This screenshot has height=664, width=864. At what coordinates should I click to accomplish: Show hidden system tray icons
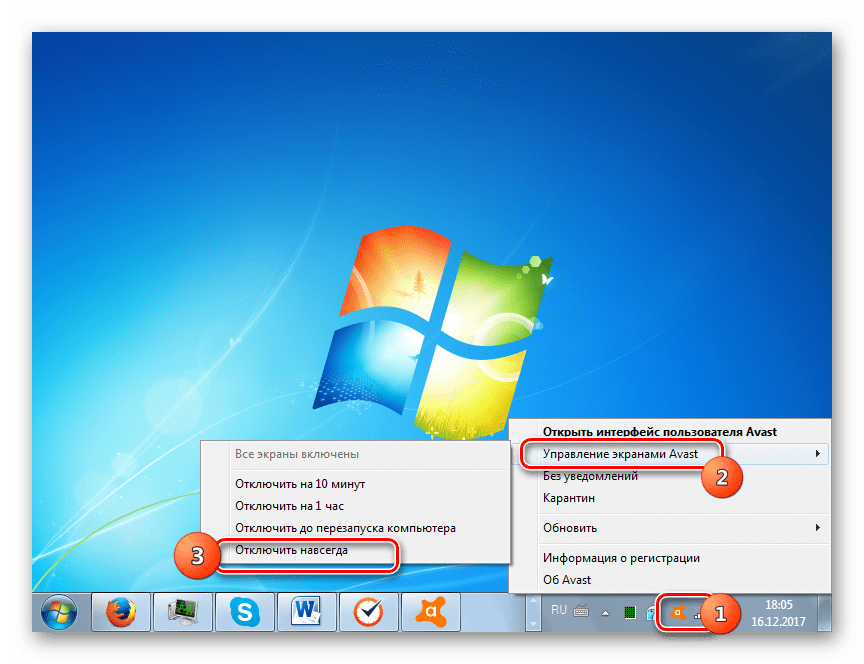tap(604, 612)
